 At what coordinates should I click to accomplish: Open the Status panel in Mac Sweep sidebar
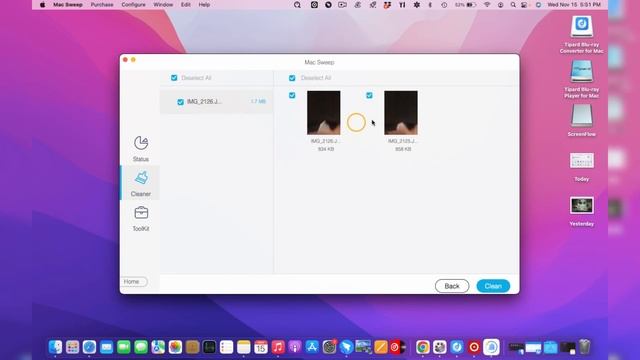pos(141,149)
